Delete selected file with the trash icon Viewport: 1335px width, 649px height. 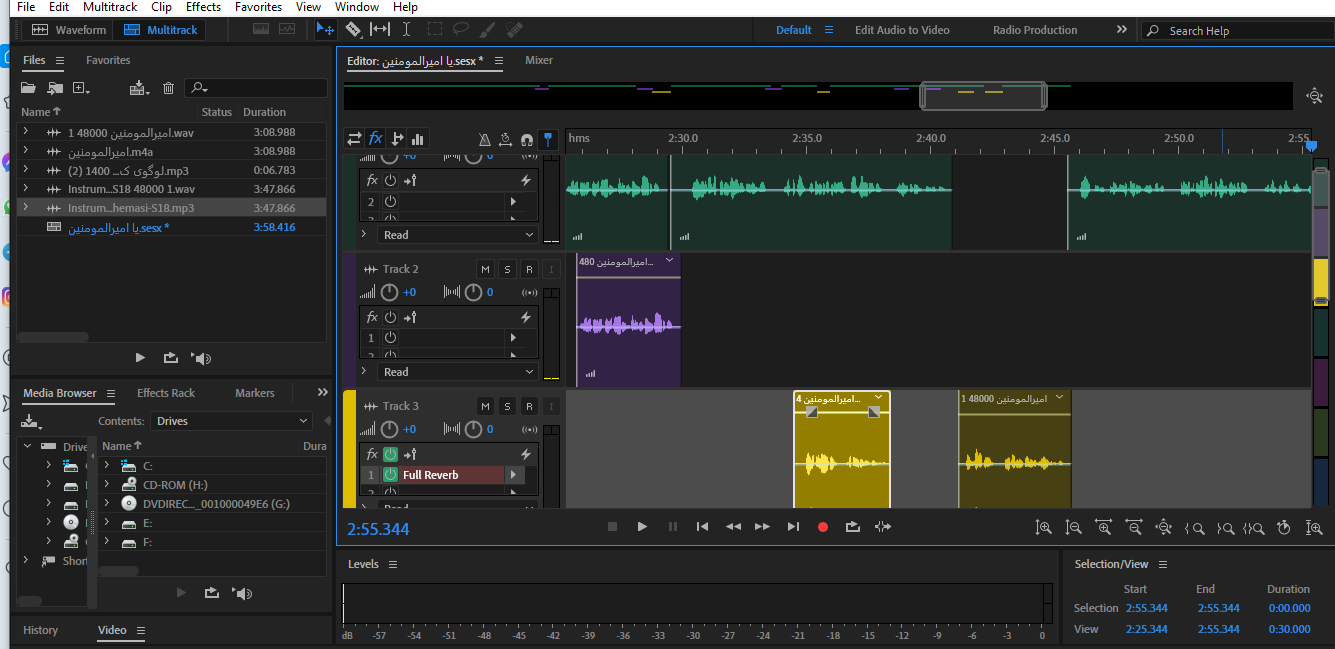click(168, 88)
